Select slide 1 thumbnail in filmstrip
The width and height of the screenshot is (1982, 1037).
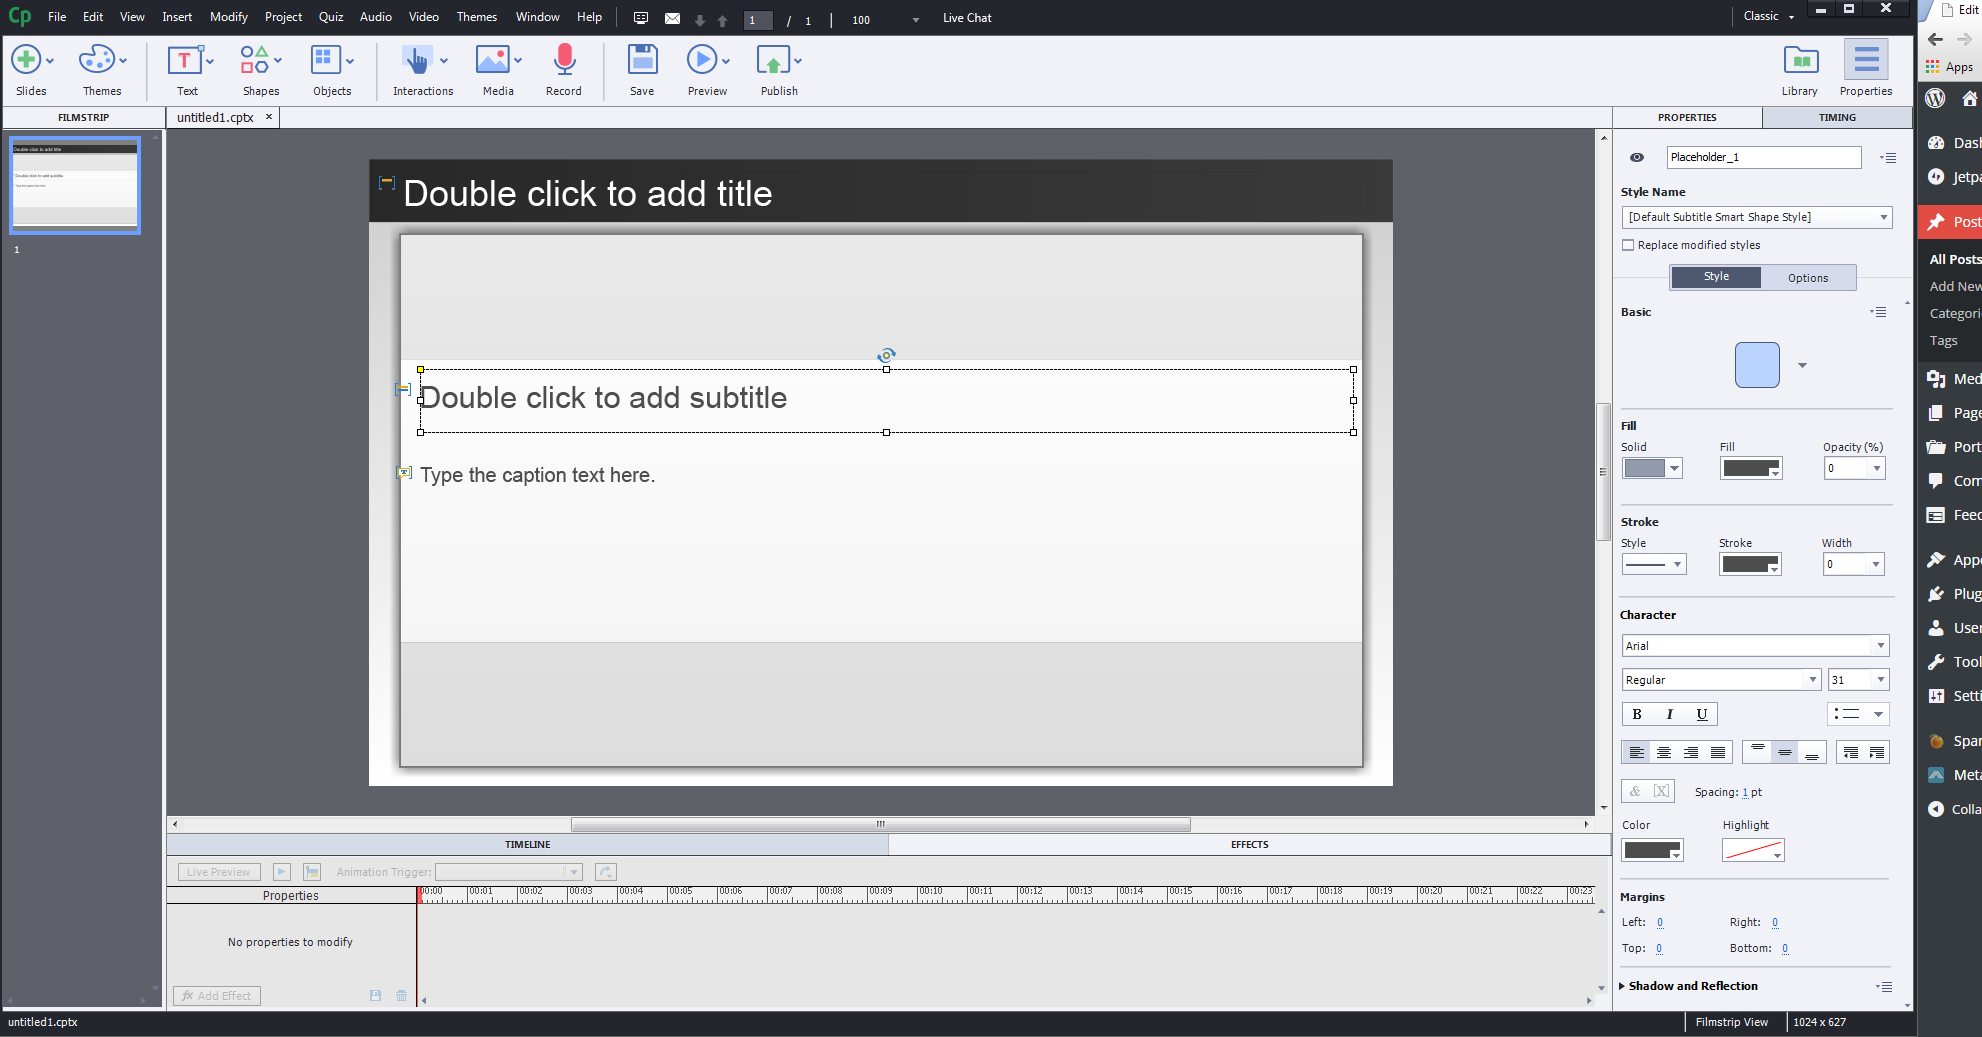tap(75, 186)
